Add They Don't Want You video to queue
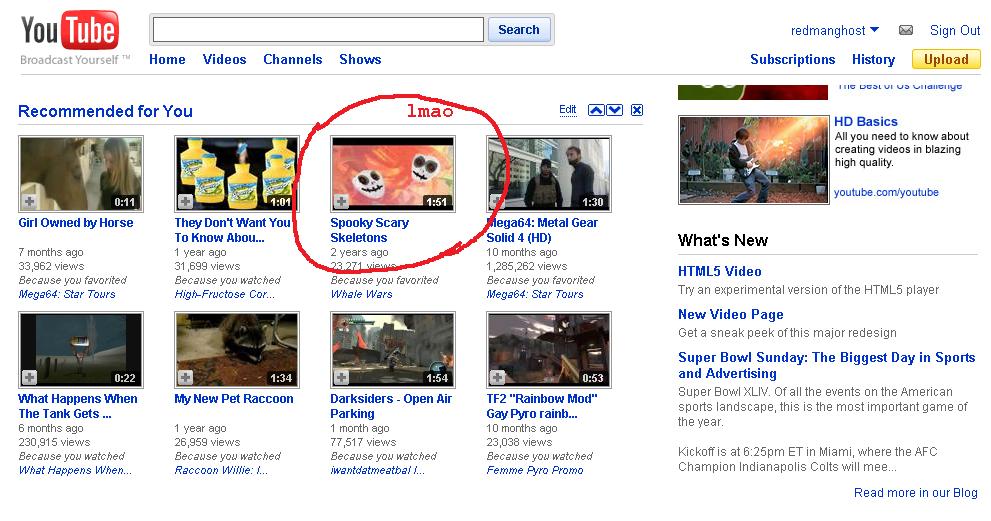The image size is (991, 521). 185,202
